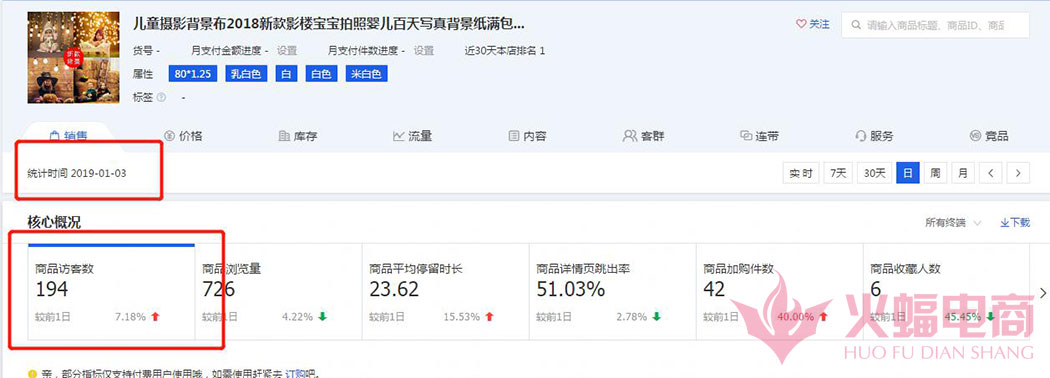Click the product title 儿童摄影背景布2018新款
Viewport: 1050px width, 378px height.
pos(330,24)
